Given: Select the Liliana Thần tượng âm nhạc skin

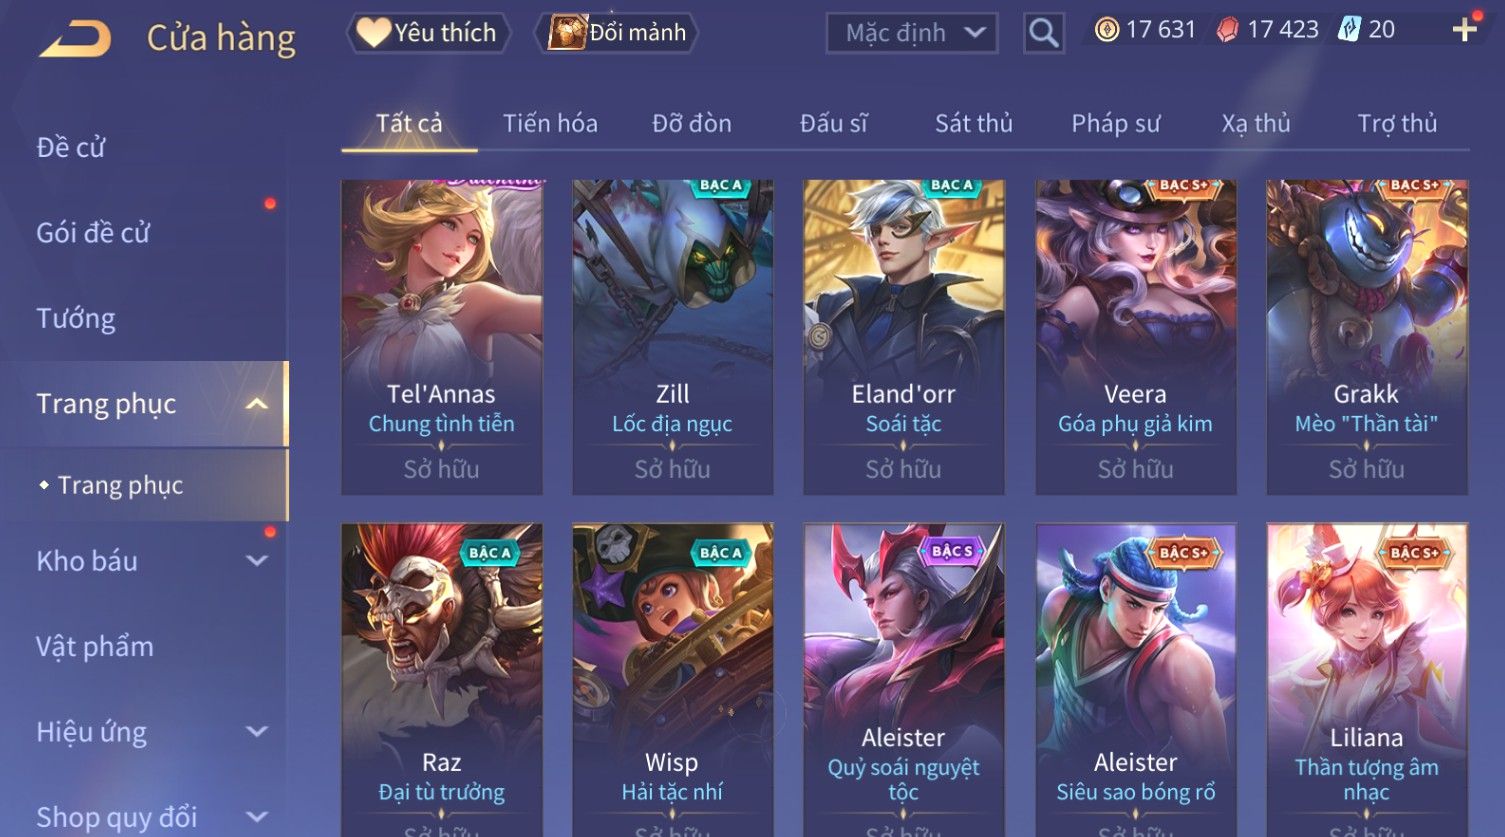Looking at the screenshot, I should (1366, 680).
